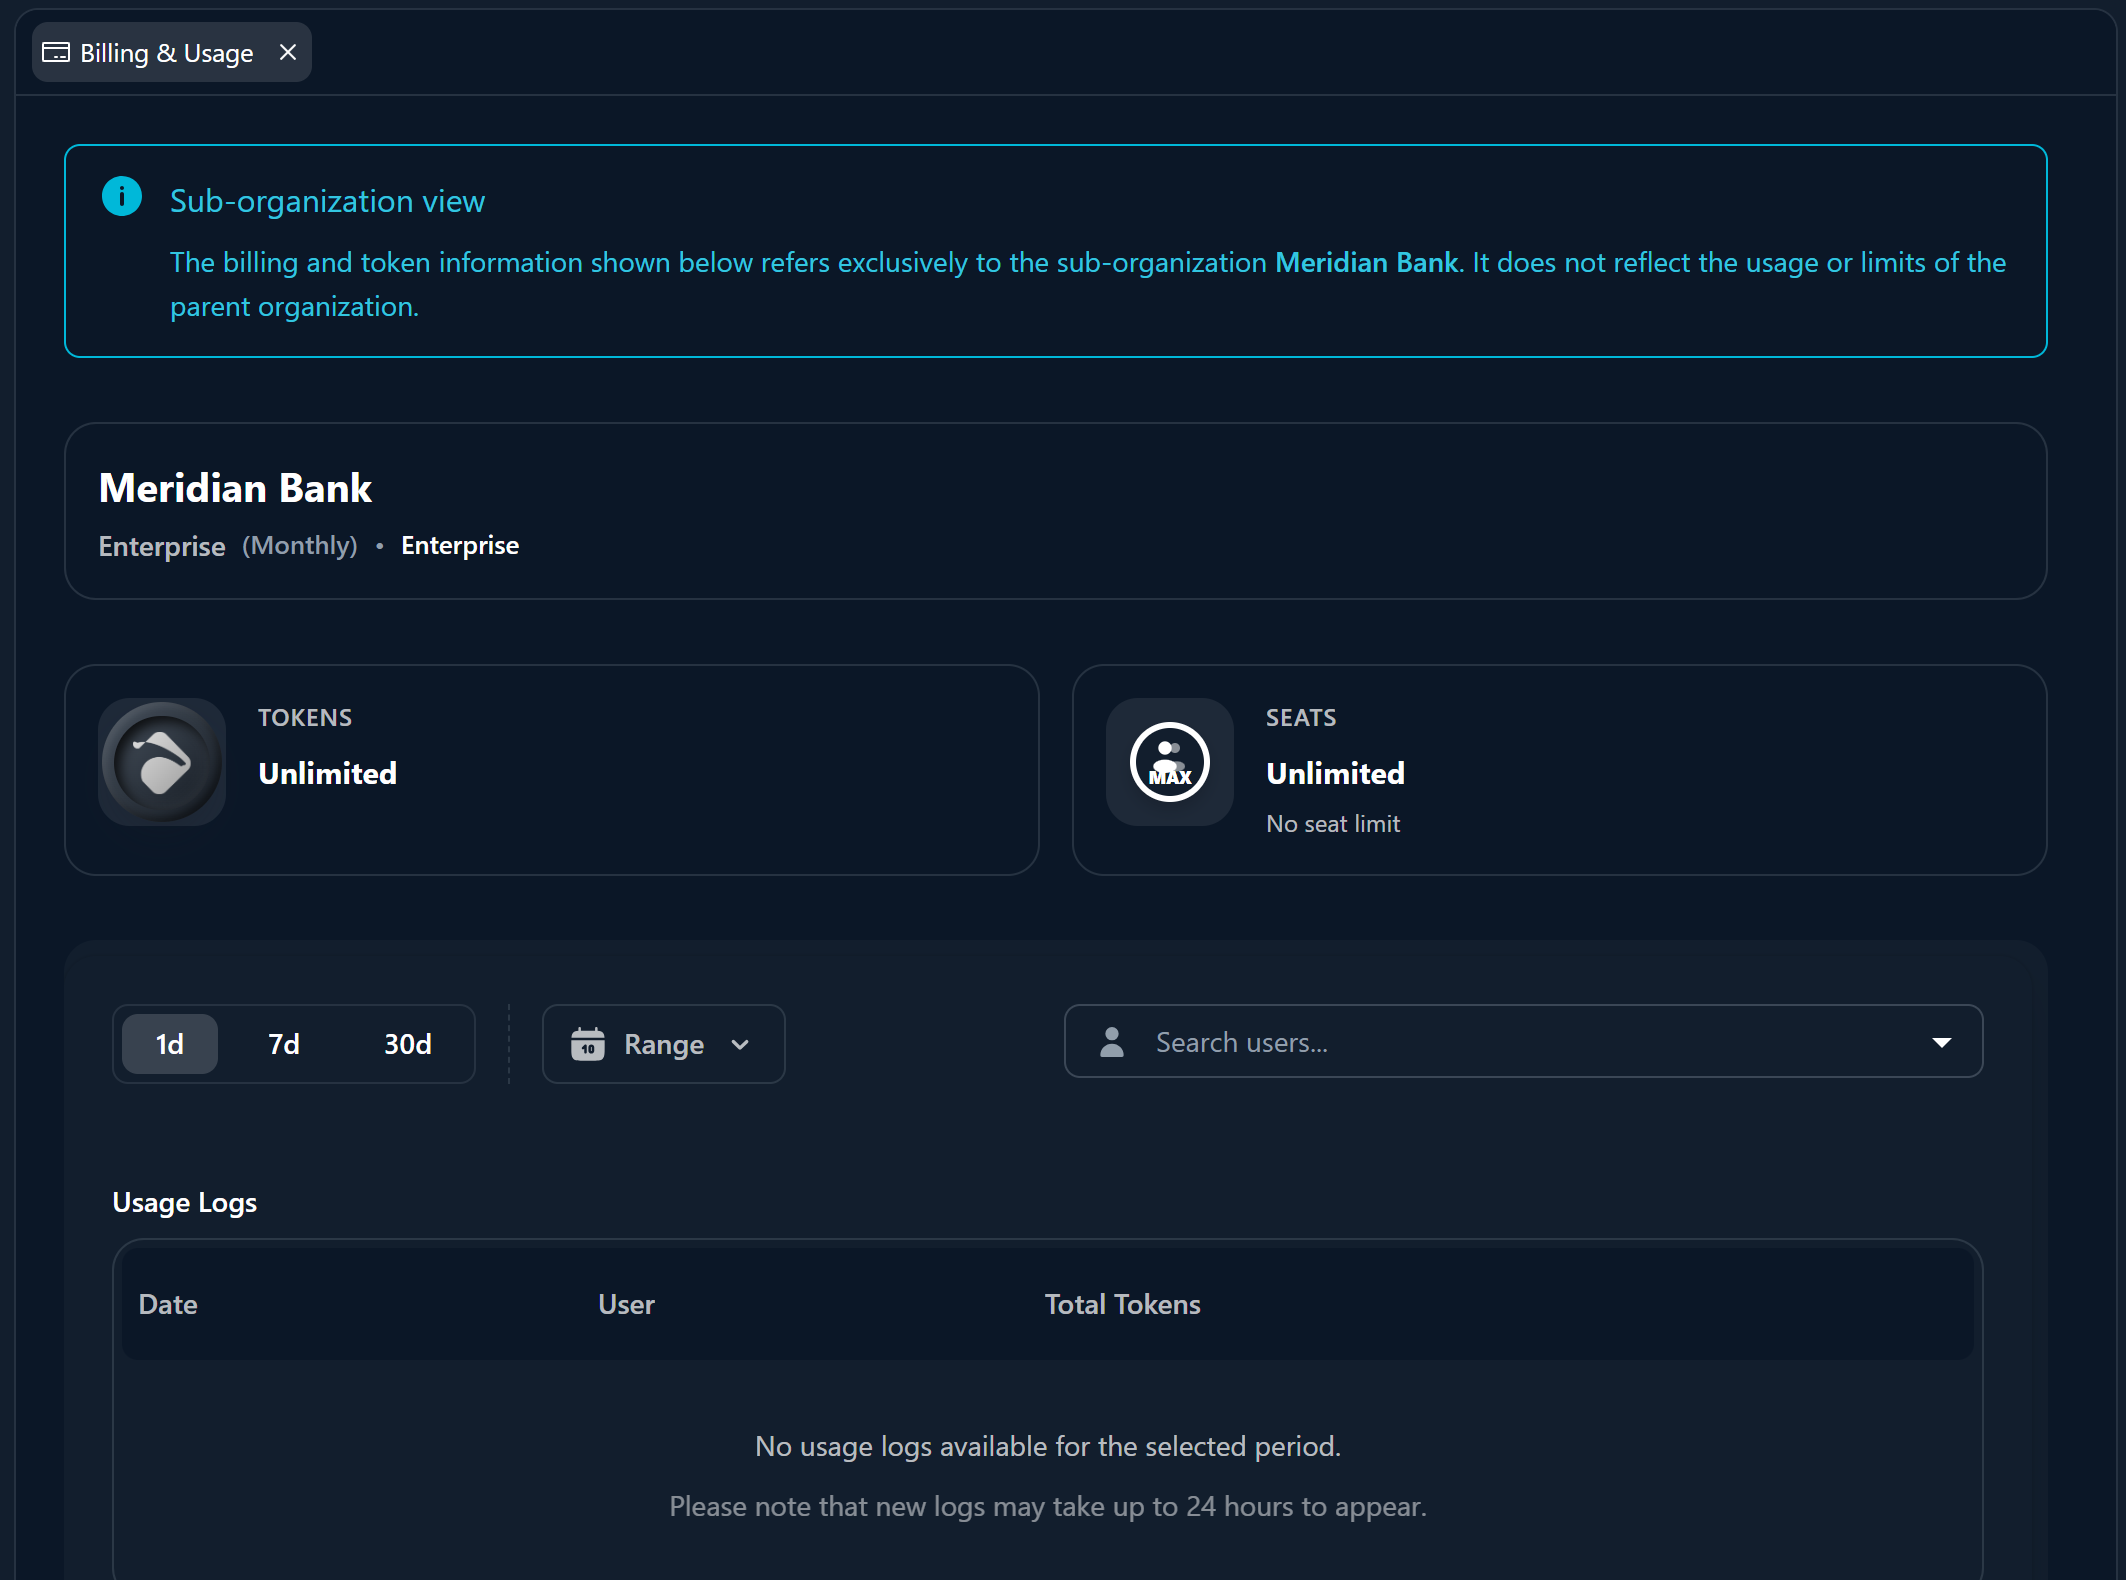2126x1580 pixels.
Task: Open the Range date dropdown
Action: click(x=664, y=1044)
